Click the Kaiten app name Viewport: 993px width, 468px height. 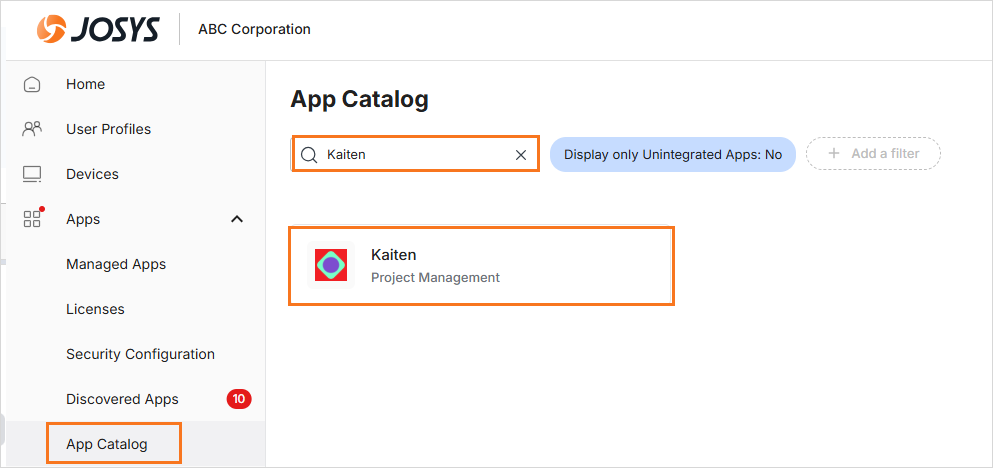pos(393,255)
